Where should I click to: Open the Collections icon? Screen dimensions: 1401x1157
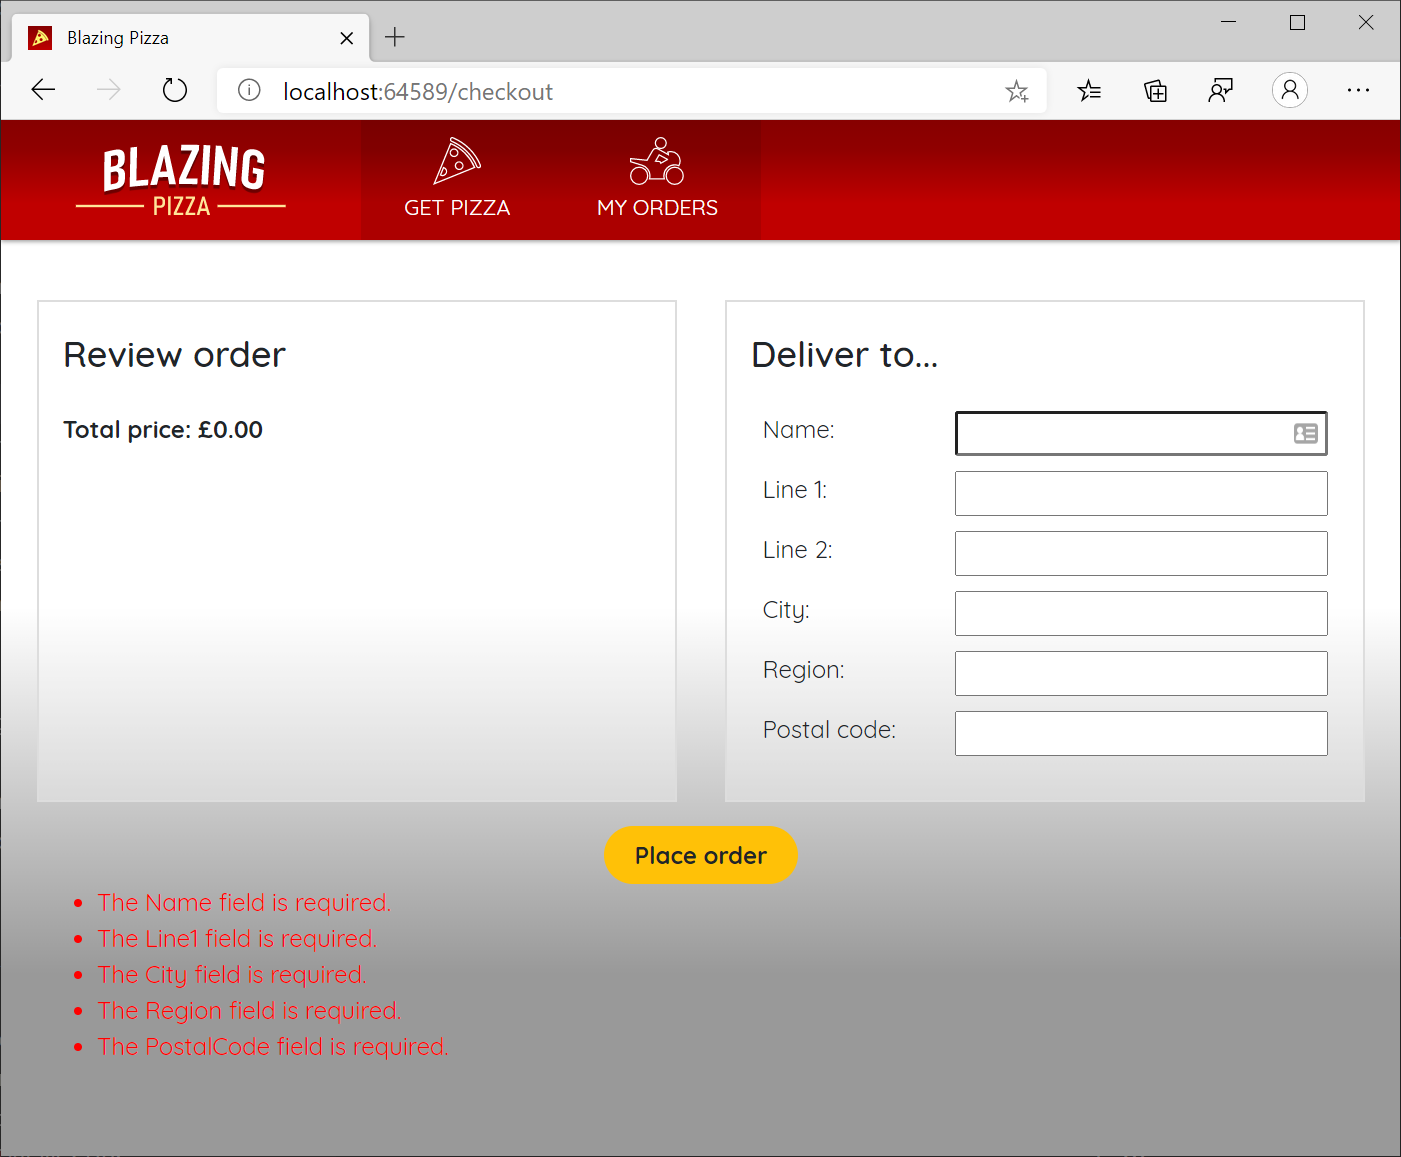click(x=1155, y=91)
